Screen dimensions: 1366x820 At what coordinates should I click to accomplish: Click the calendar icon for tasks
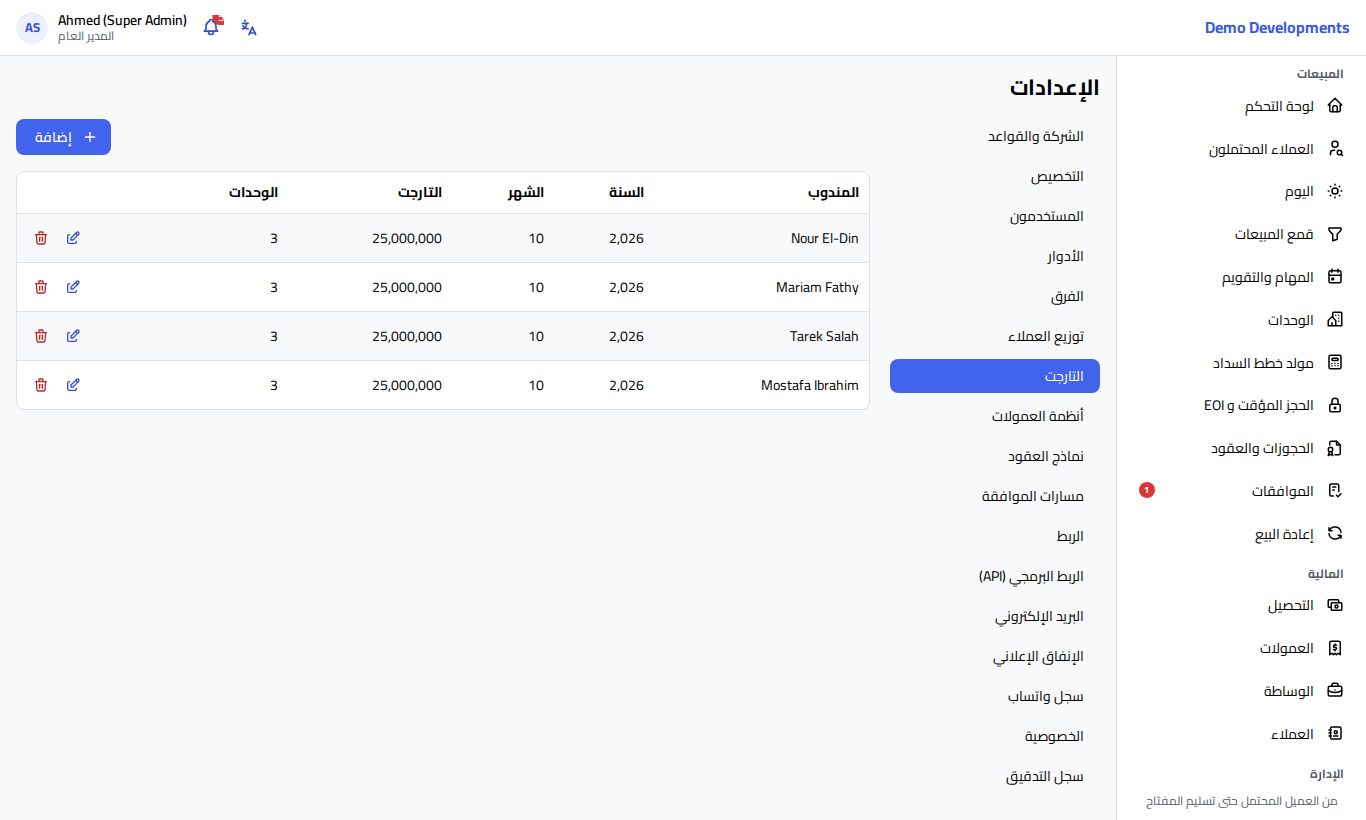pos(1334,277)
